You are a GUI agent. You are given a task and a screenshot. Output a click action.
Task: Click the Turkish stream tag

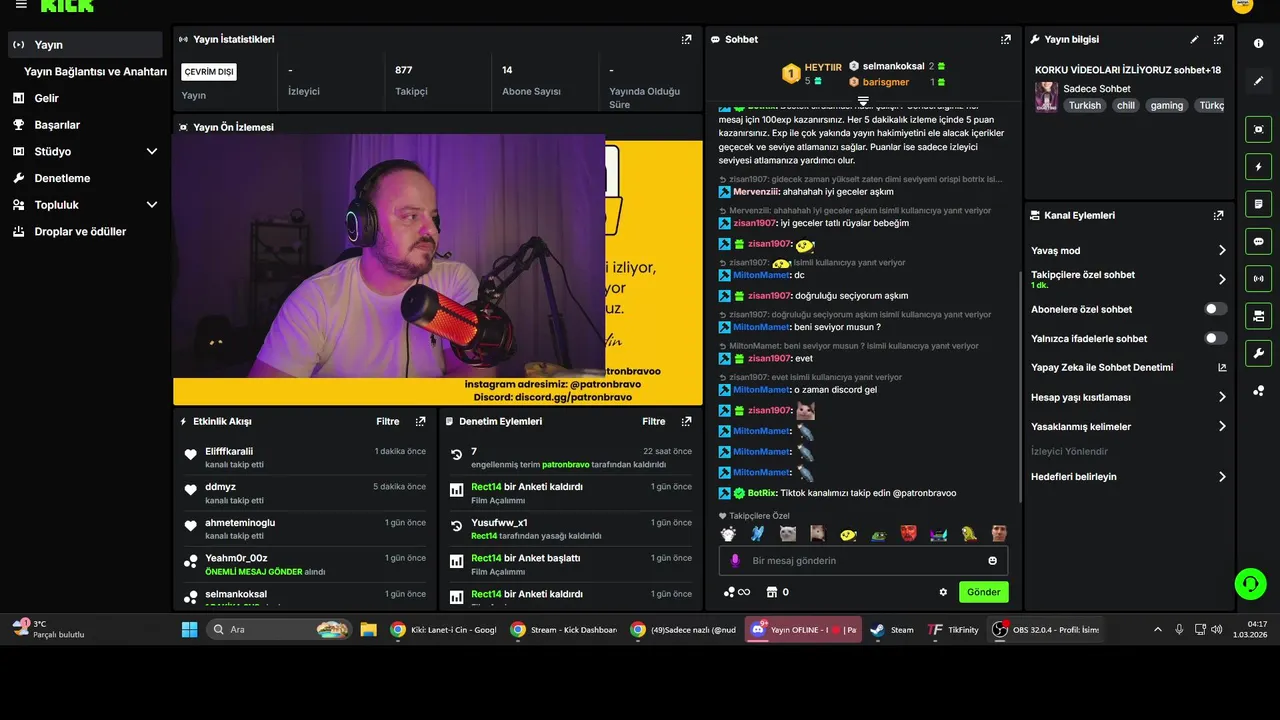(1084, 105)
